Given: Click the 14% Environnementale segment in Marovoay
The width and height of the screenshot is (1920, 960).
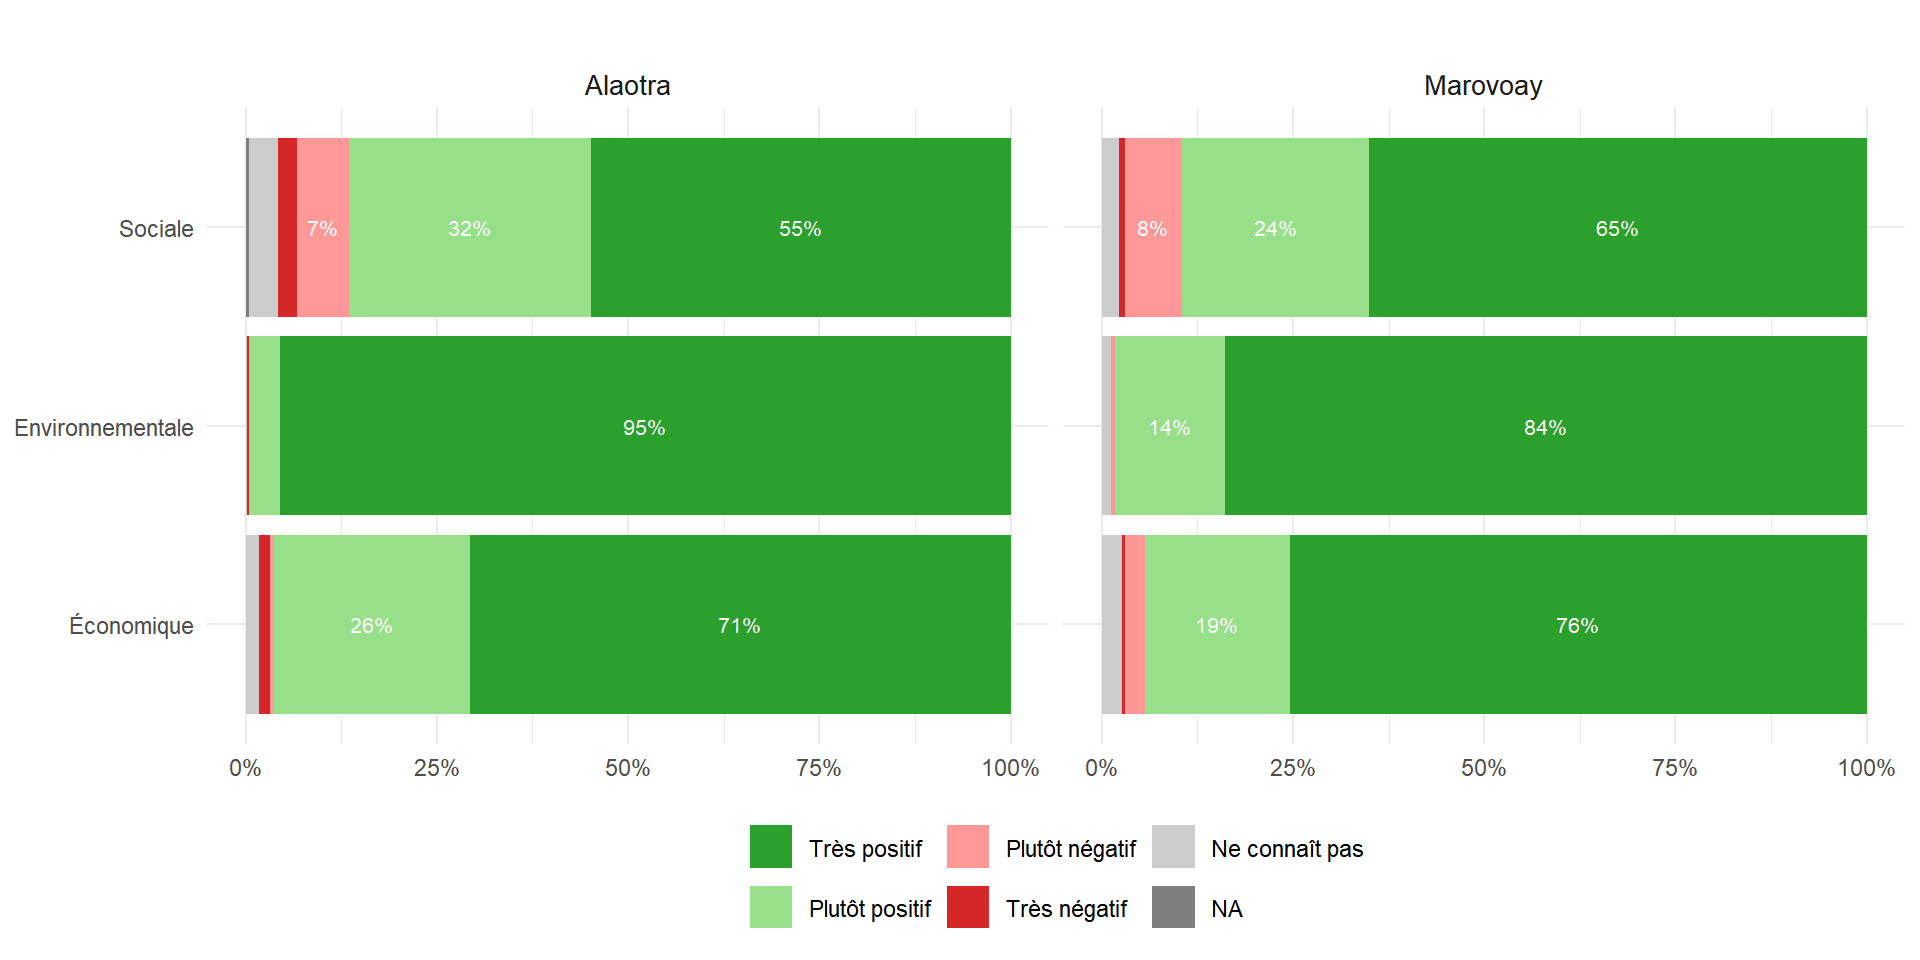Looking at the screenshot, I should coord(1169,426).
